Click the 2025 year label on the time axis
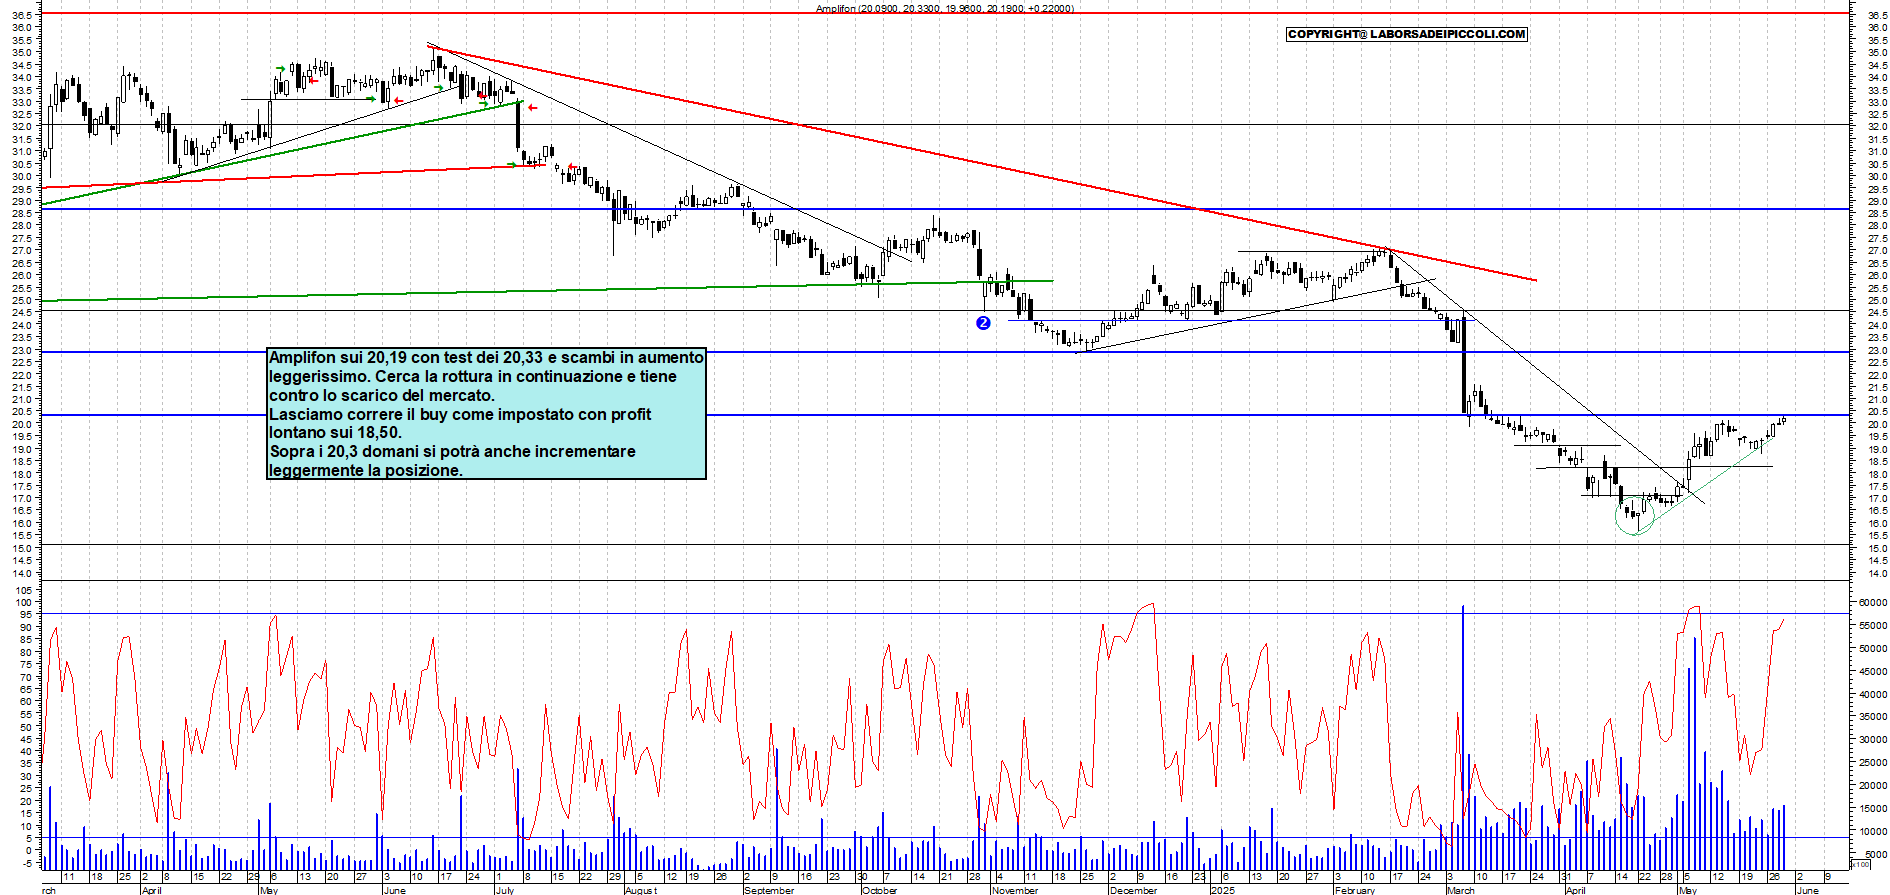 point(1222,890)
